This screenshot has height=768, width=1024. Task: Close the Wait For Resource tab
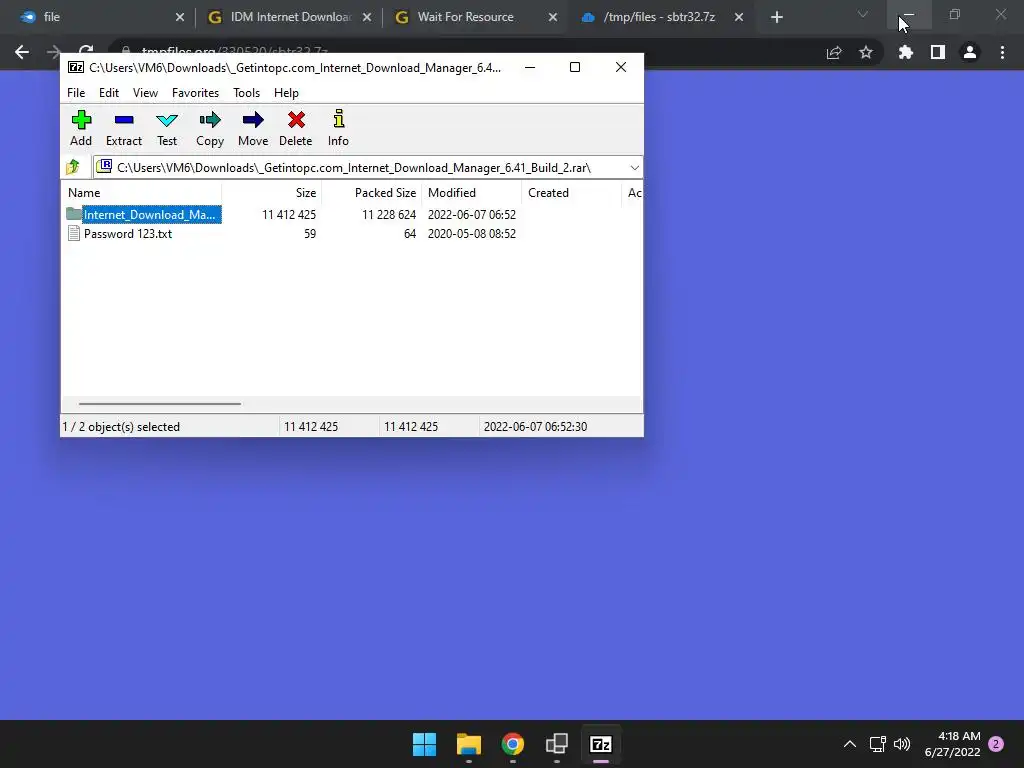(x=553, y=17)
